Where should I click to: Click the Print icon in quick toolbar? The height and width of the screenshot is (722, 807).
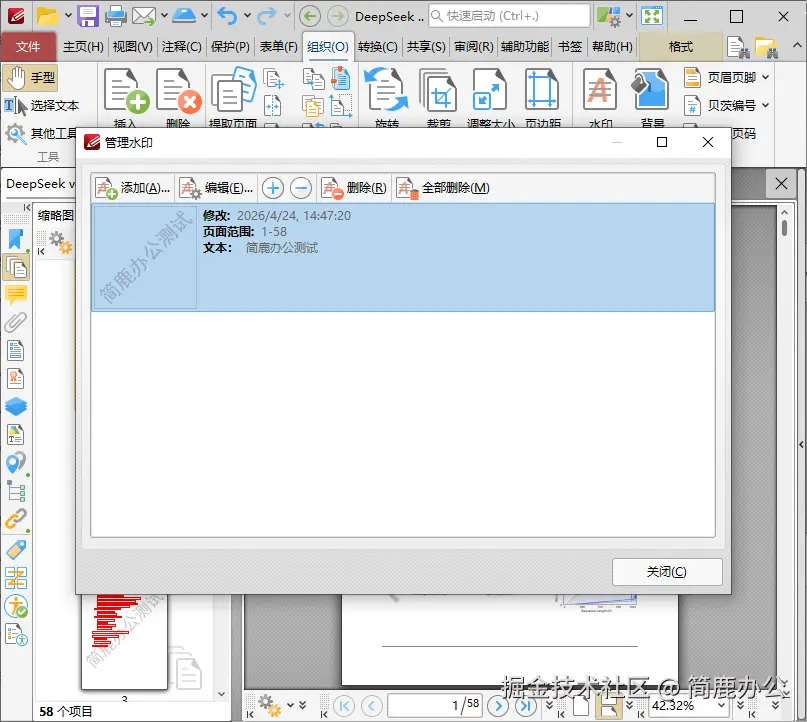click(x=116, y=16)
